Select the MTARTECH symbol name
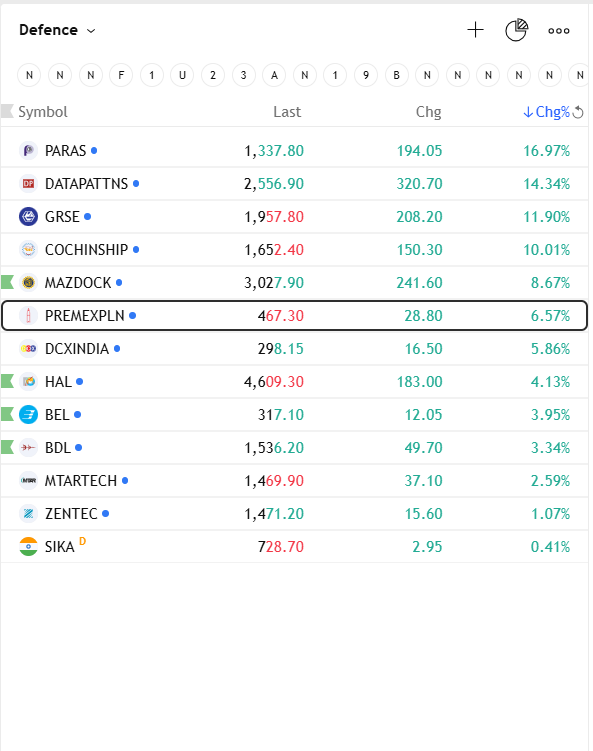 [x=80, y=481]
